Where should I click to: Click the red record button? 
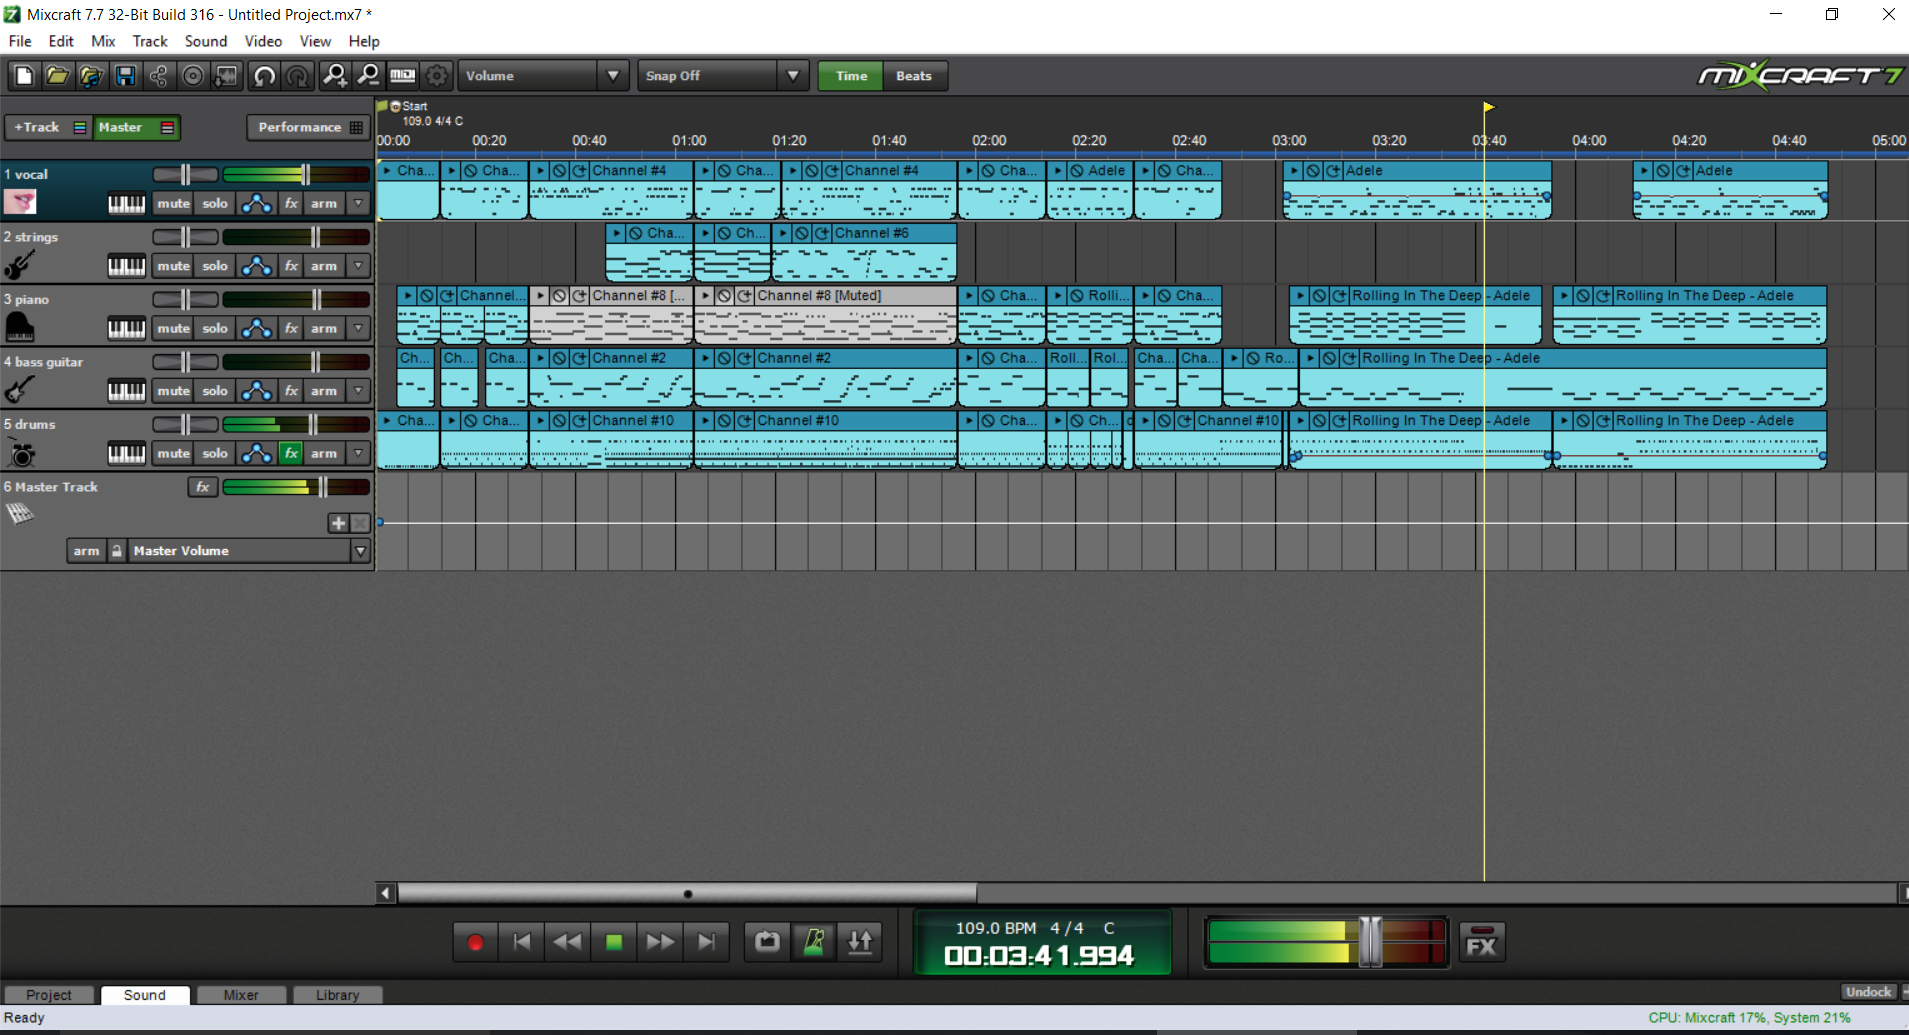click(x=475, y=942)
